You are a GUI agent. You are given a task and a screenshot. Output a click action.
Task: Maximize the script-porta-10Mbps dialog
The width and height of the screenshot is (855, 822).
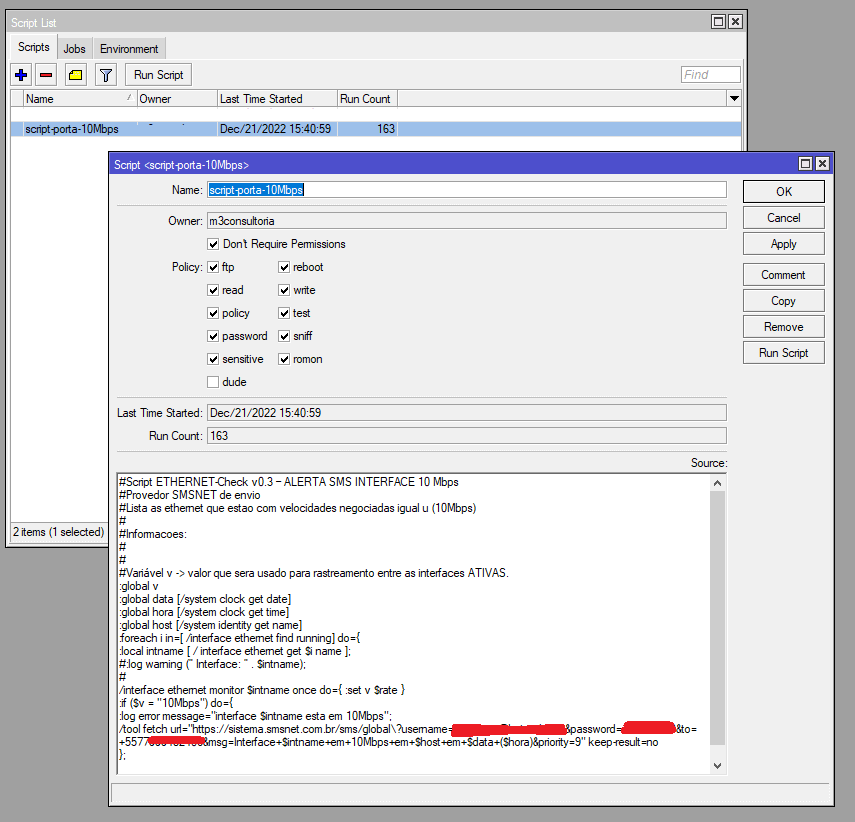804,164
